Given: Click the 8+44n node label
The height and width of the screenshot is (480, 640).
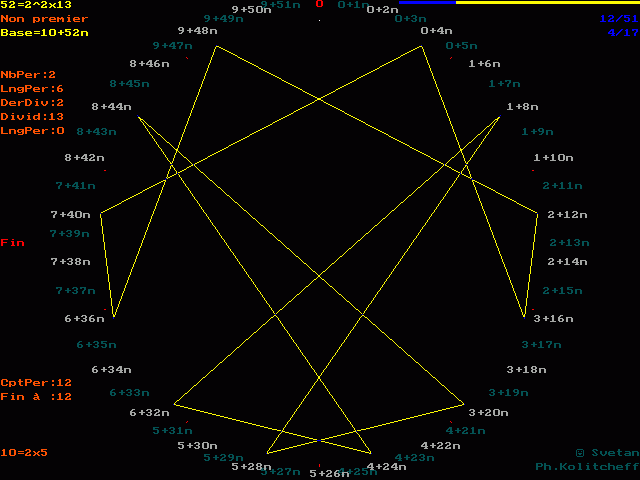Looking at the screenshot, I should 111,106.
